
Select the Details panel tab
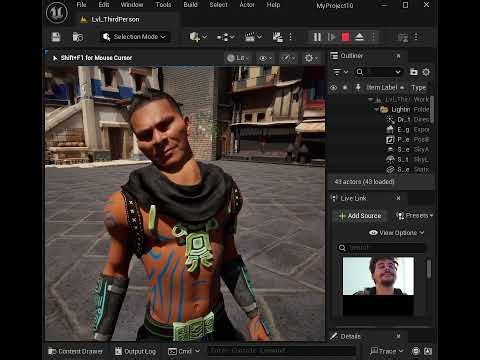(346, 336)
